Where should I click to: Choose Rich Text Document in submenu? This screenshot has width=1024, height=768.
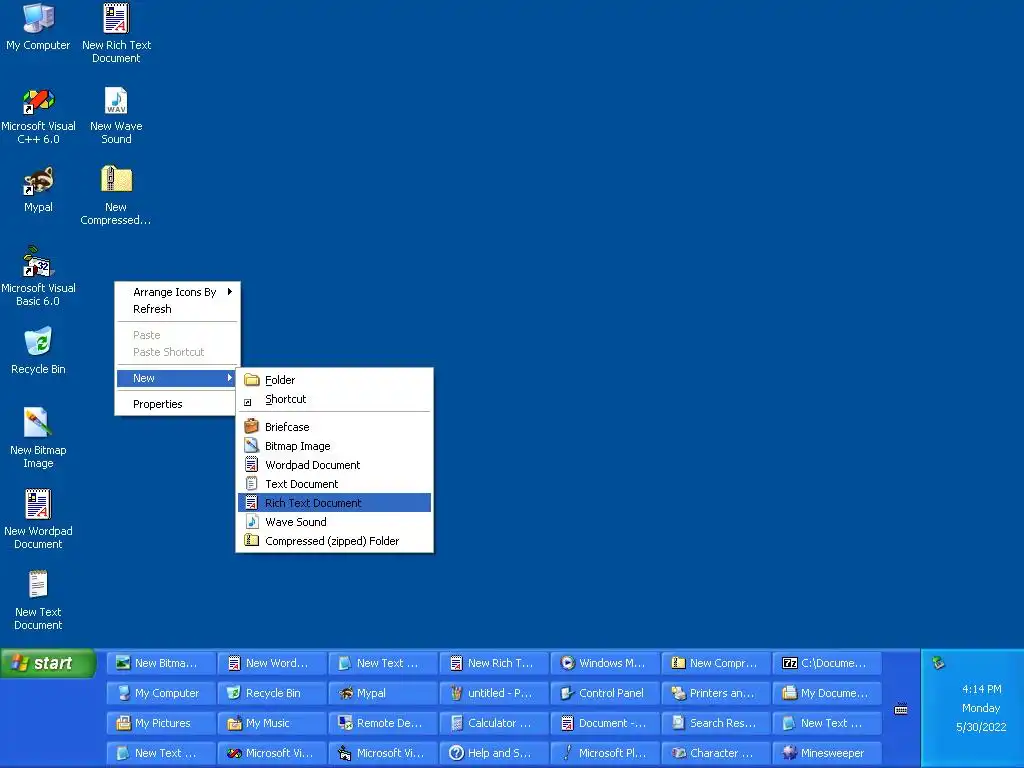[x=334, y=503]
